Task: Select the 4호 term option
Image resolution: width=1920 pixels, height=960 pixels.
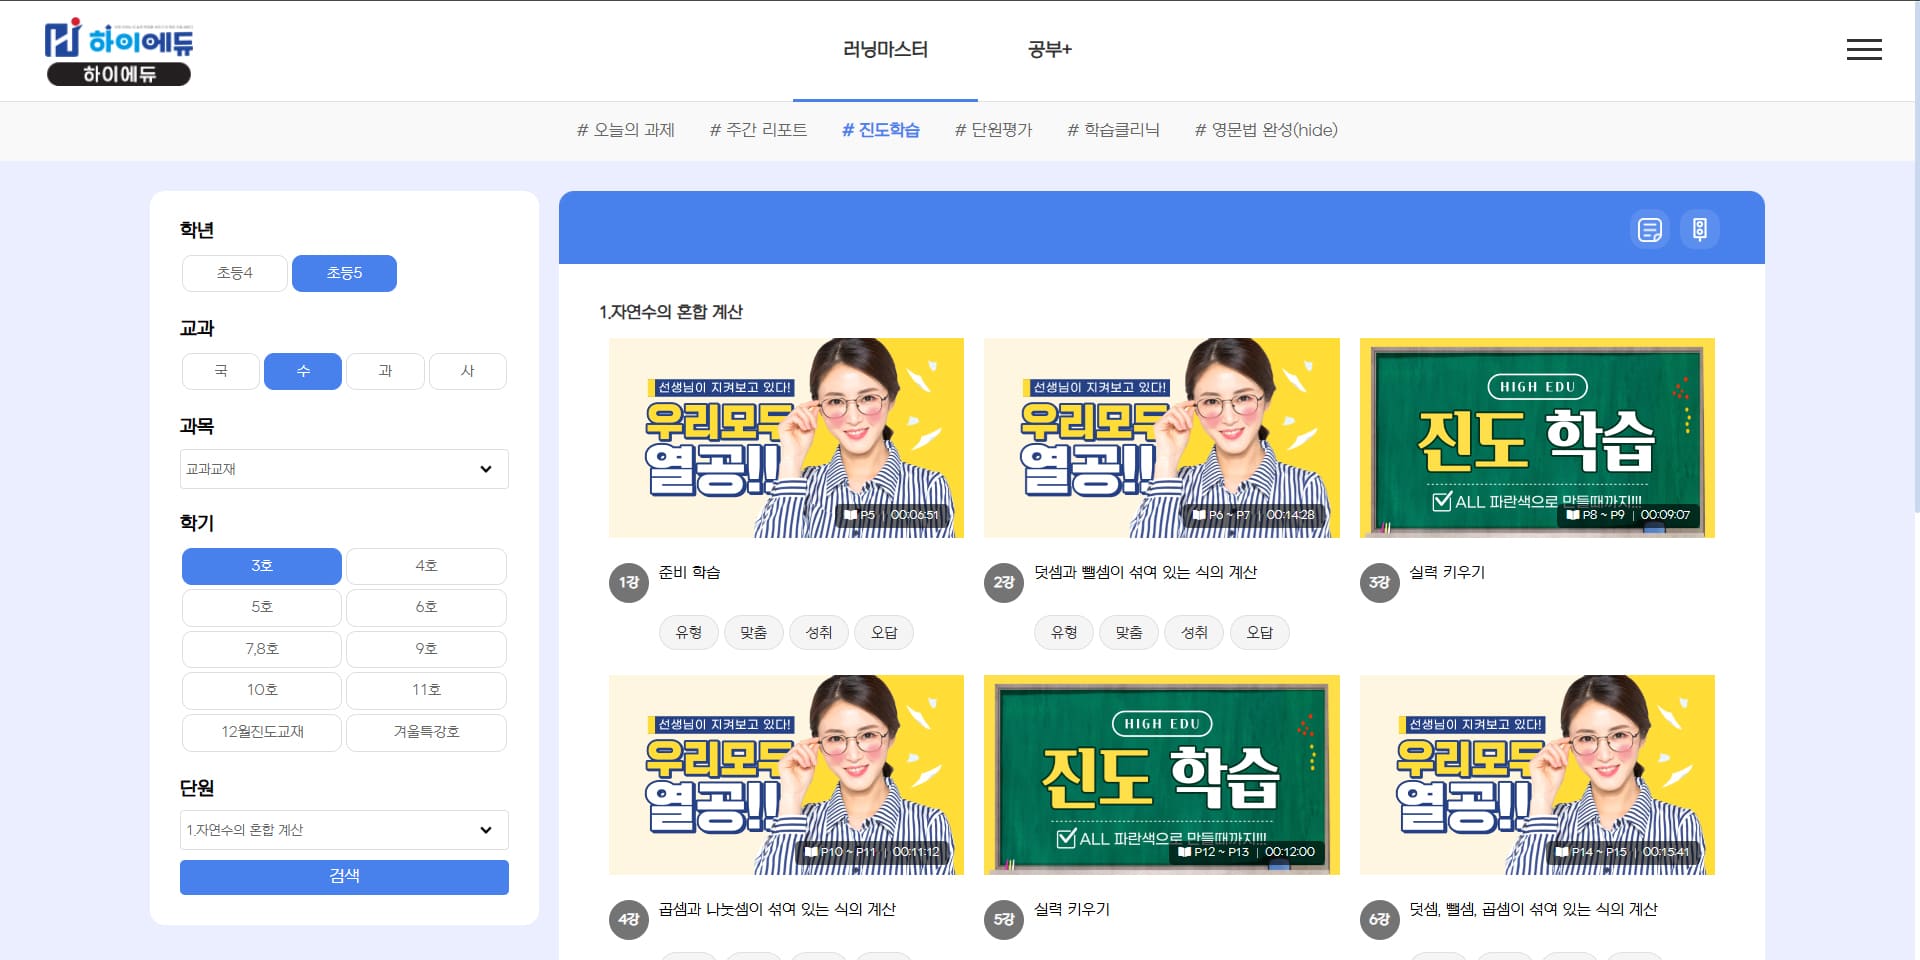Action: pyautogui.click(x=426, y=566)
